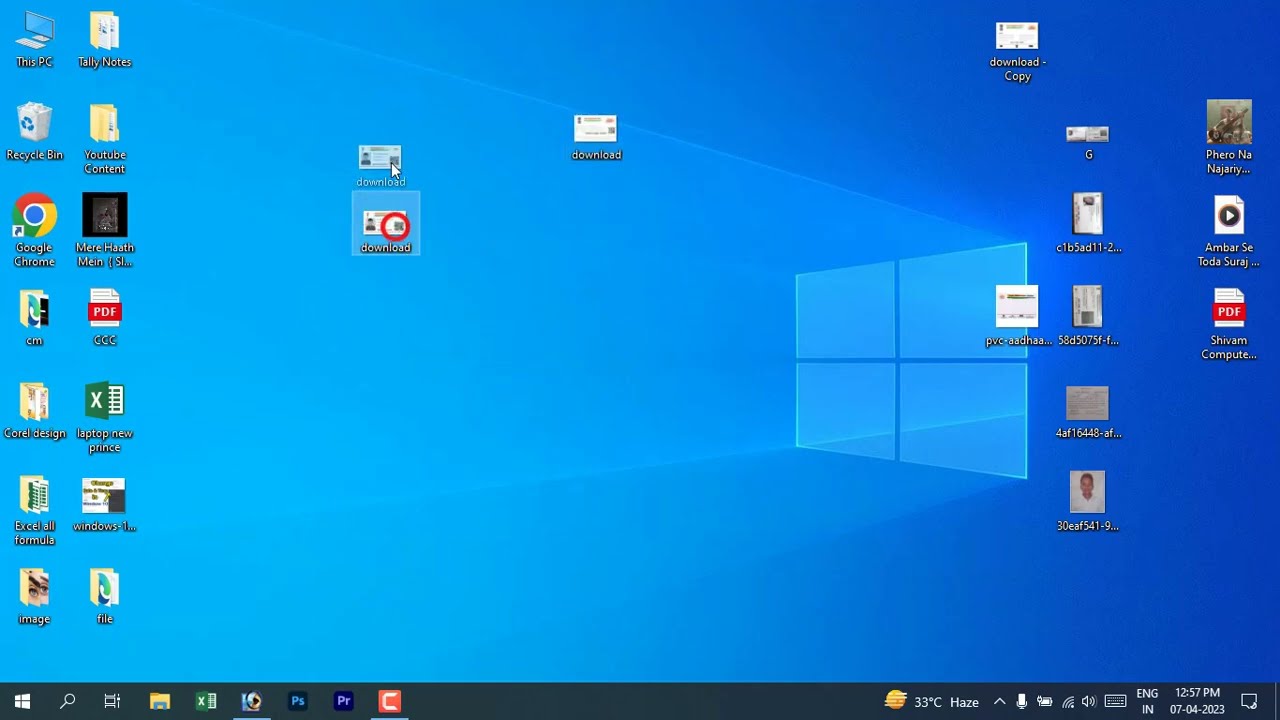Open Task View from the taskbar
This screenshot has height=720, width=1280.
click(112, 701)
